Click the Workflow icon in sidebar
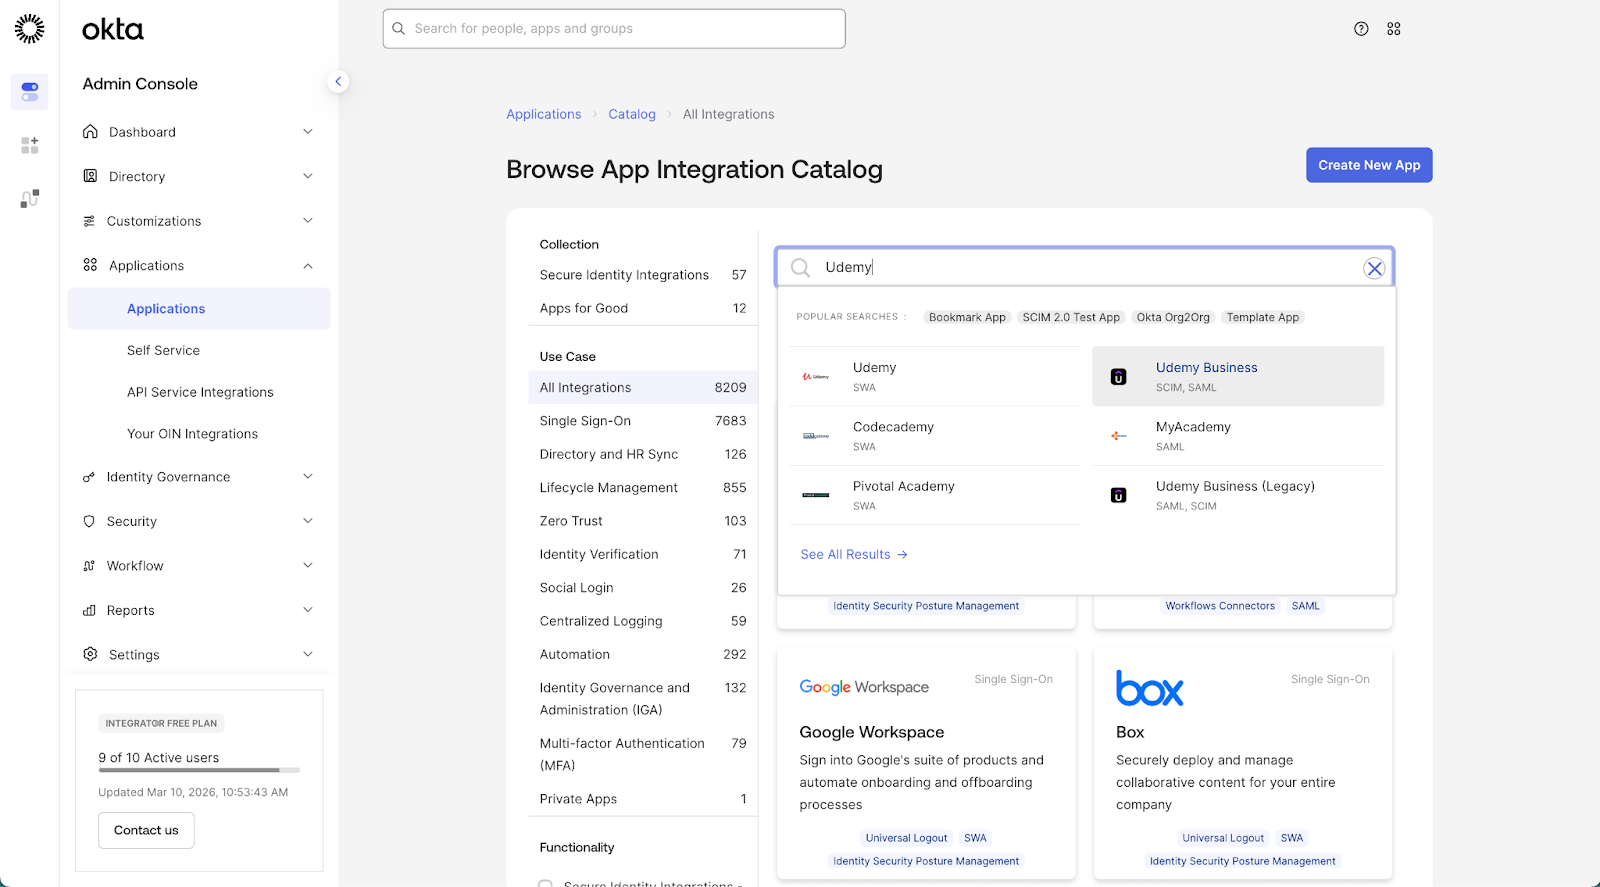Viewport: 1600px width, 887px height. (x=89, y=566)
